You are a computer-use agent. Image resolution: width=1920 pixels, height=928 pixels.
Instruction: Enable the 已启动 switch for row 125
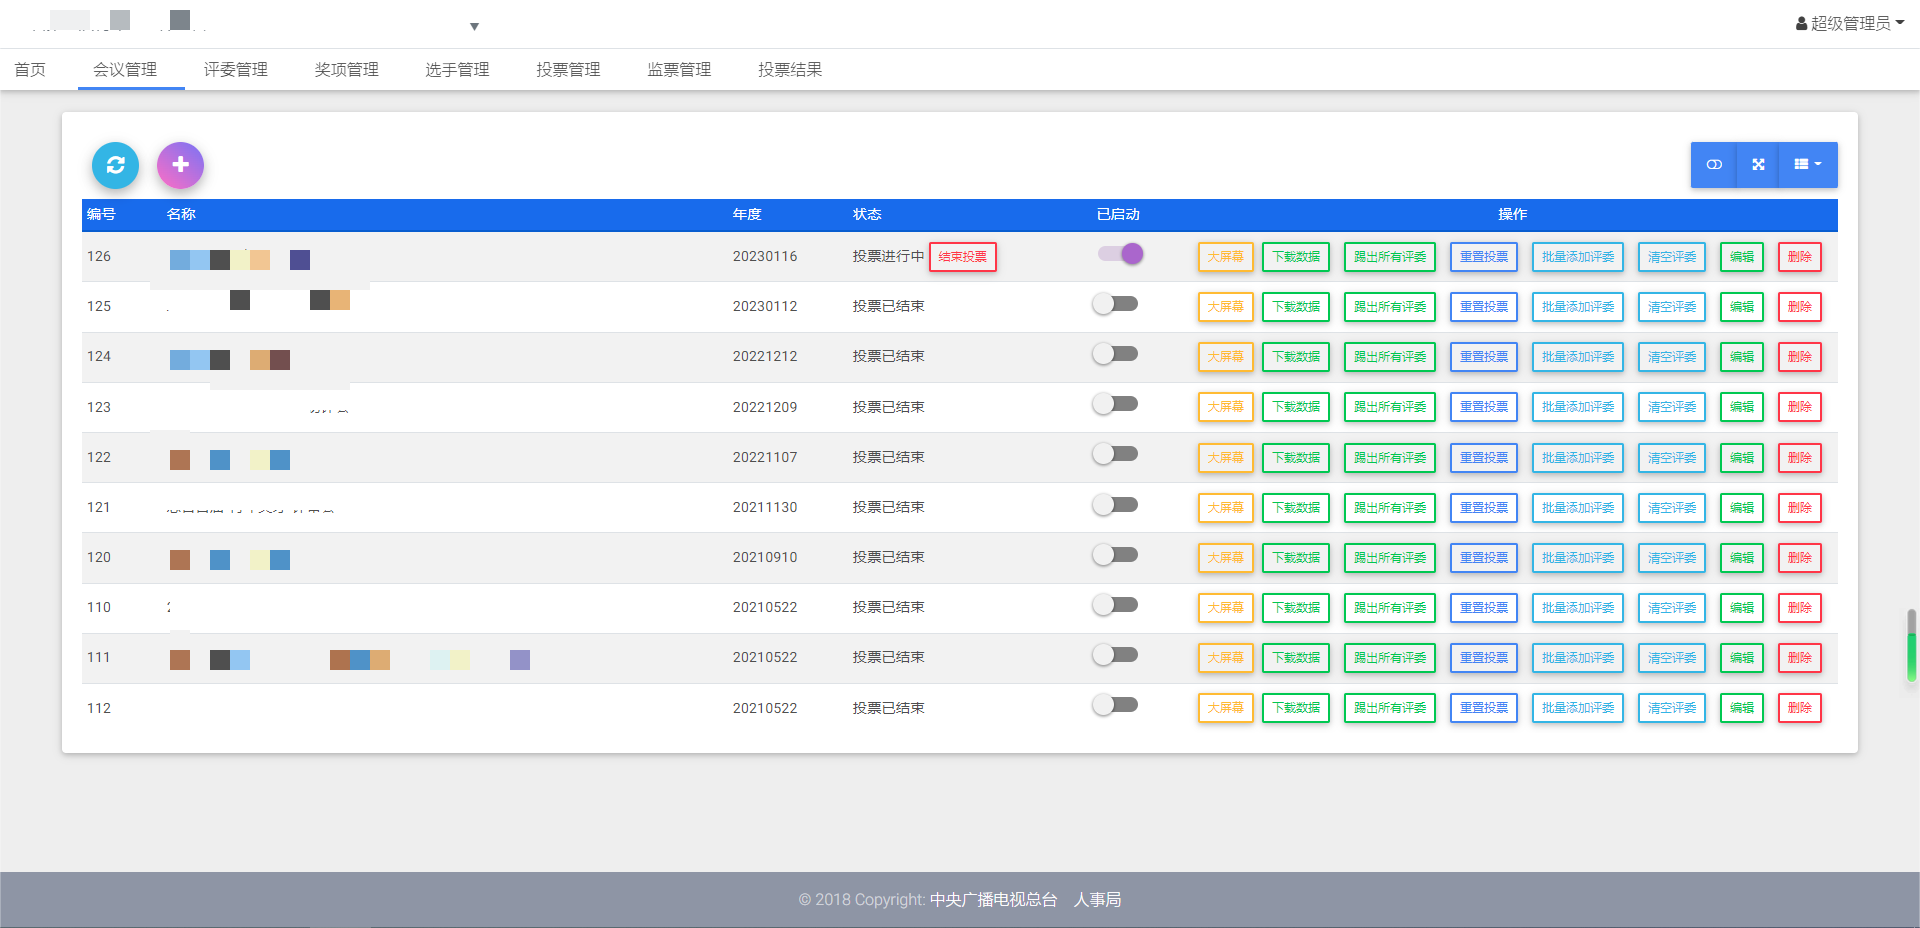click(x=1115, y=304)
